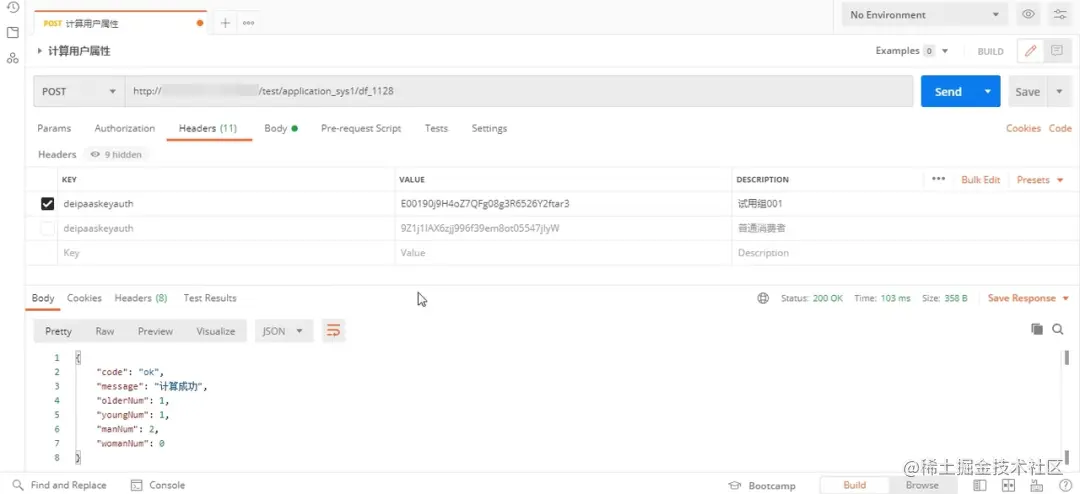Open tab options three-dot menu
Screen dimensions: 1080x494
tap(249, 23)
